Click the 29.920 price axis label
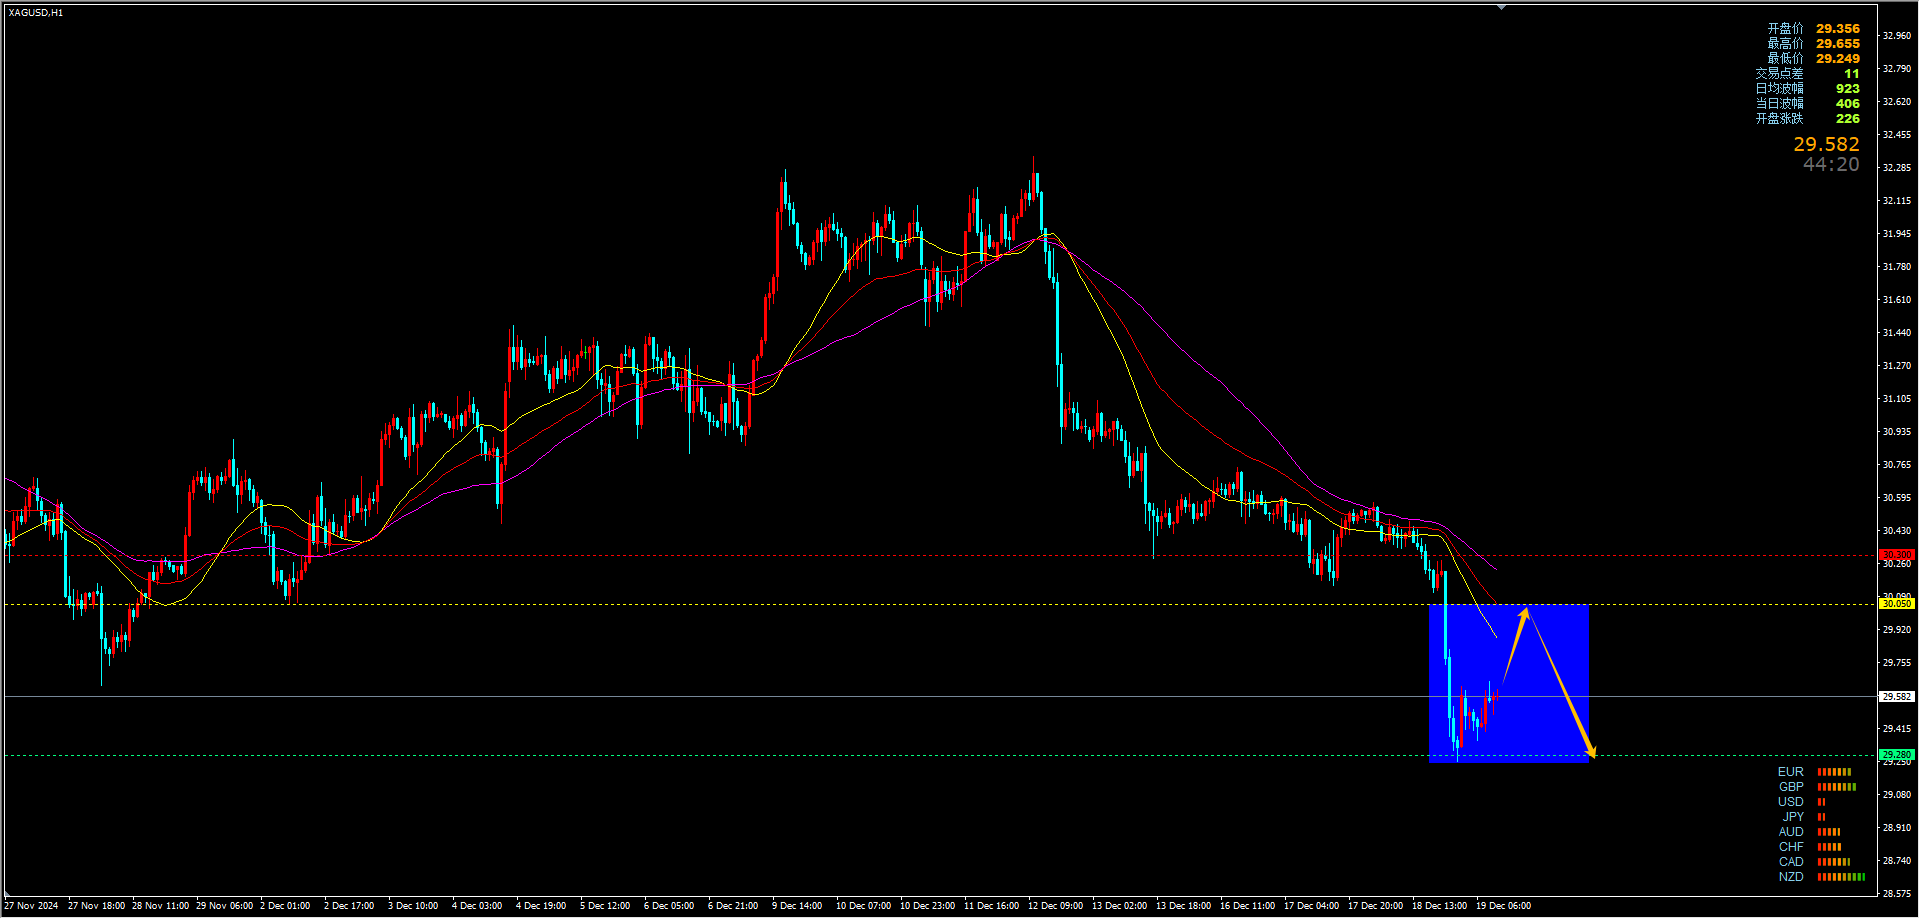The width and height of the screenshot is (1920, 919). 1896,630
